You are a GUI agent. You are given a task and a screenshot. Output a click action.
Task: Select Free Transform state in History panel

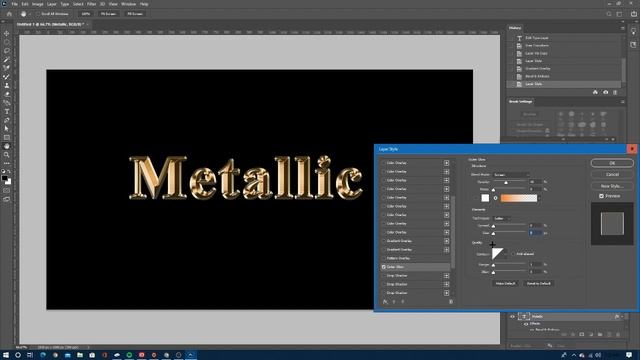pyautogui.click(x=537, y=46)
